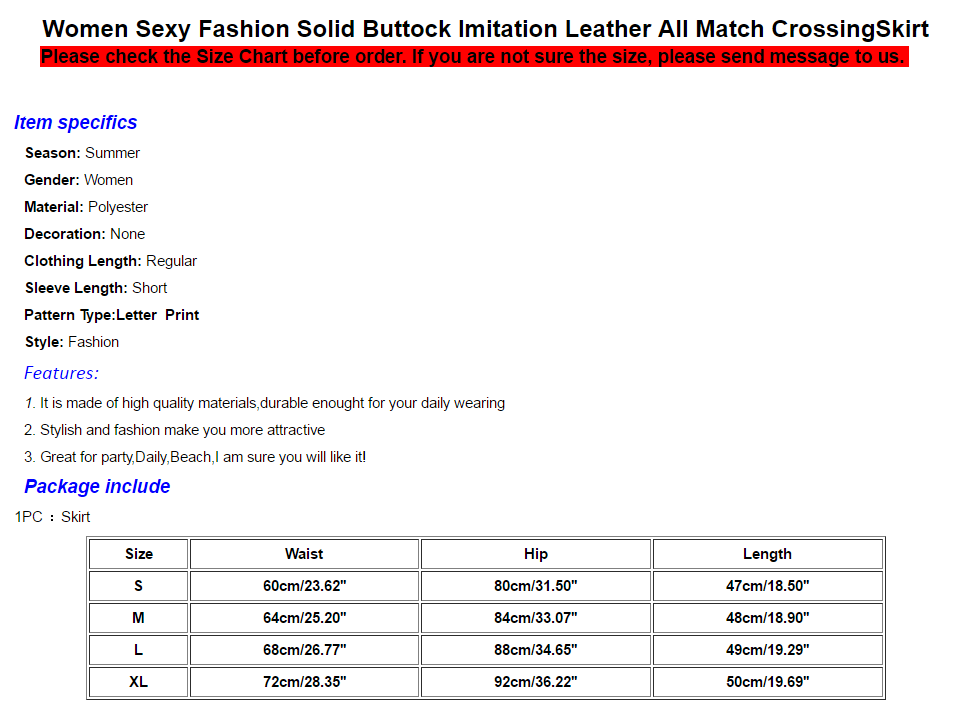
Task: Click the Material: Polyester line
Action: (86, 207)
